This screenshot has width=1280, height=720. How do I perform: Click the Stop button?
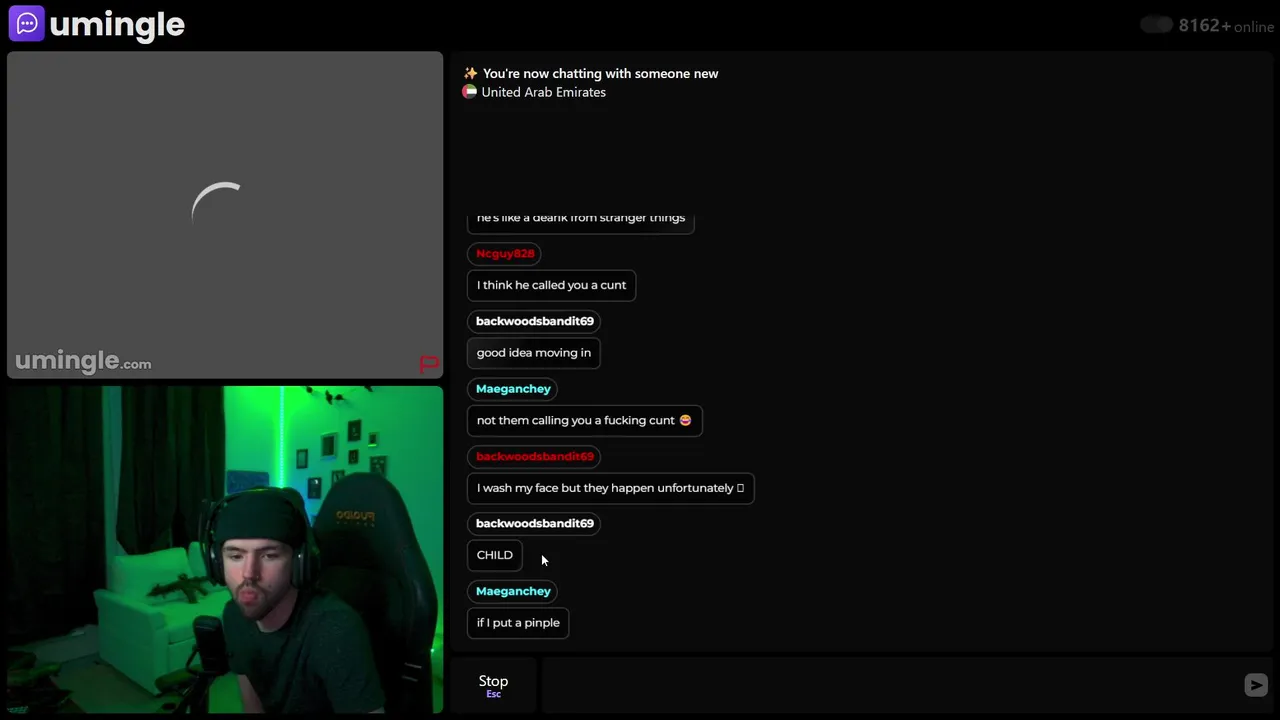(x=493, y=685)
